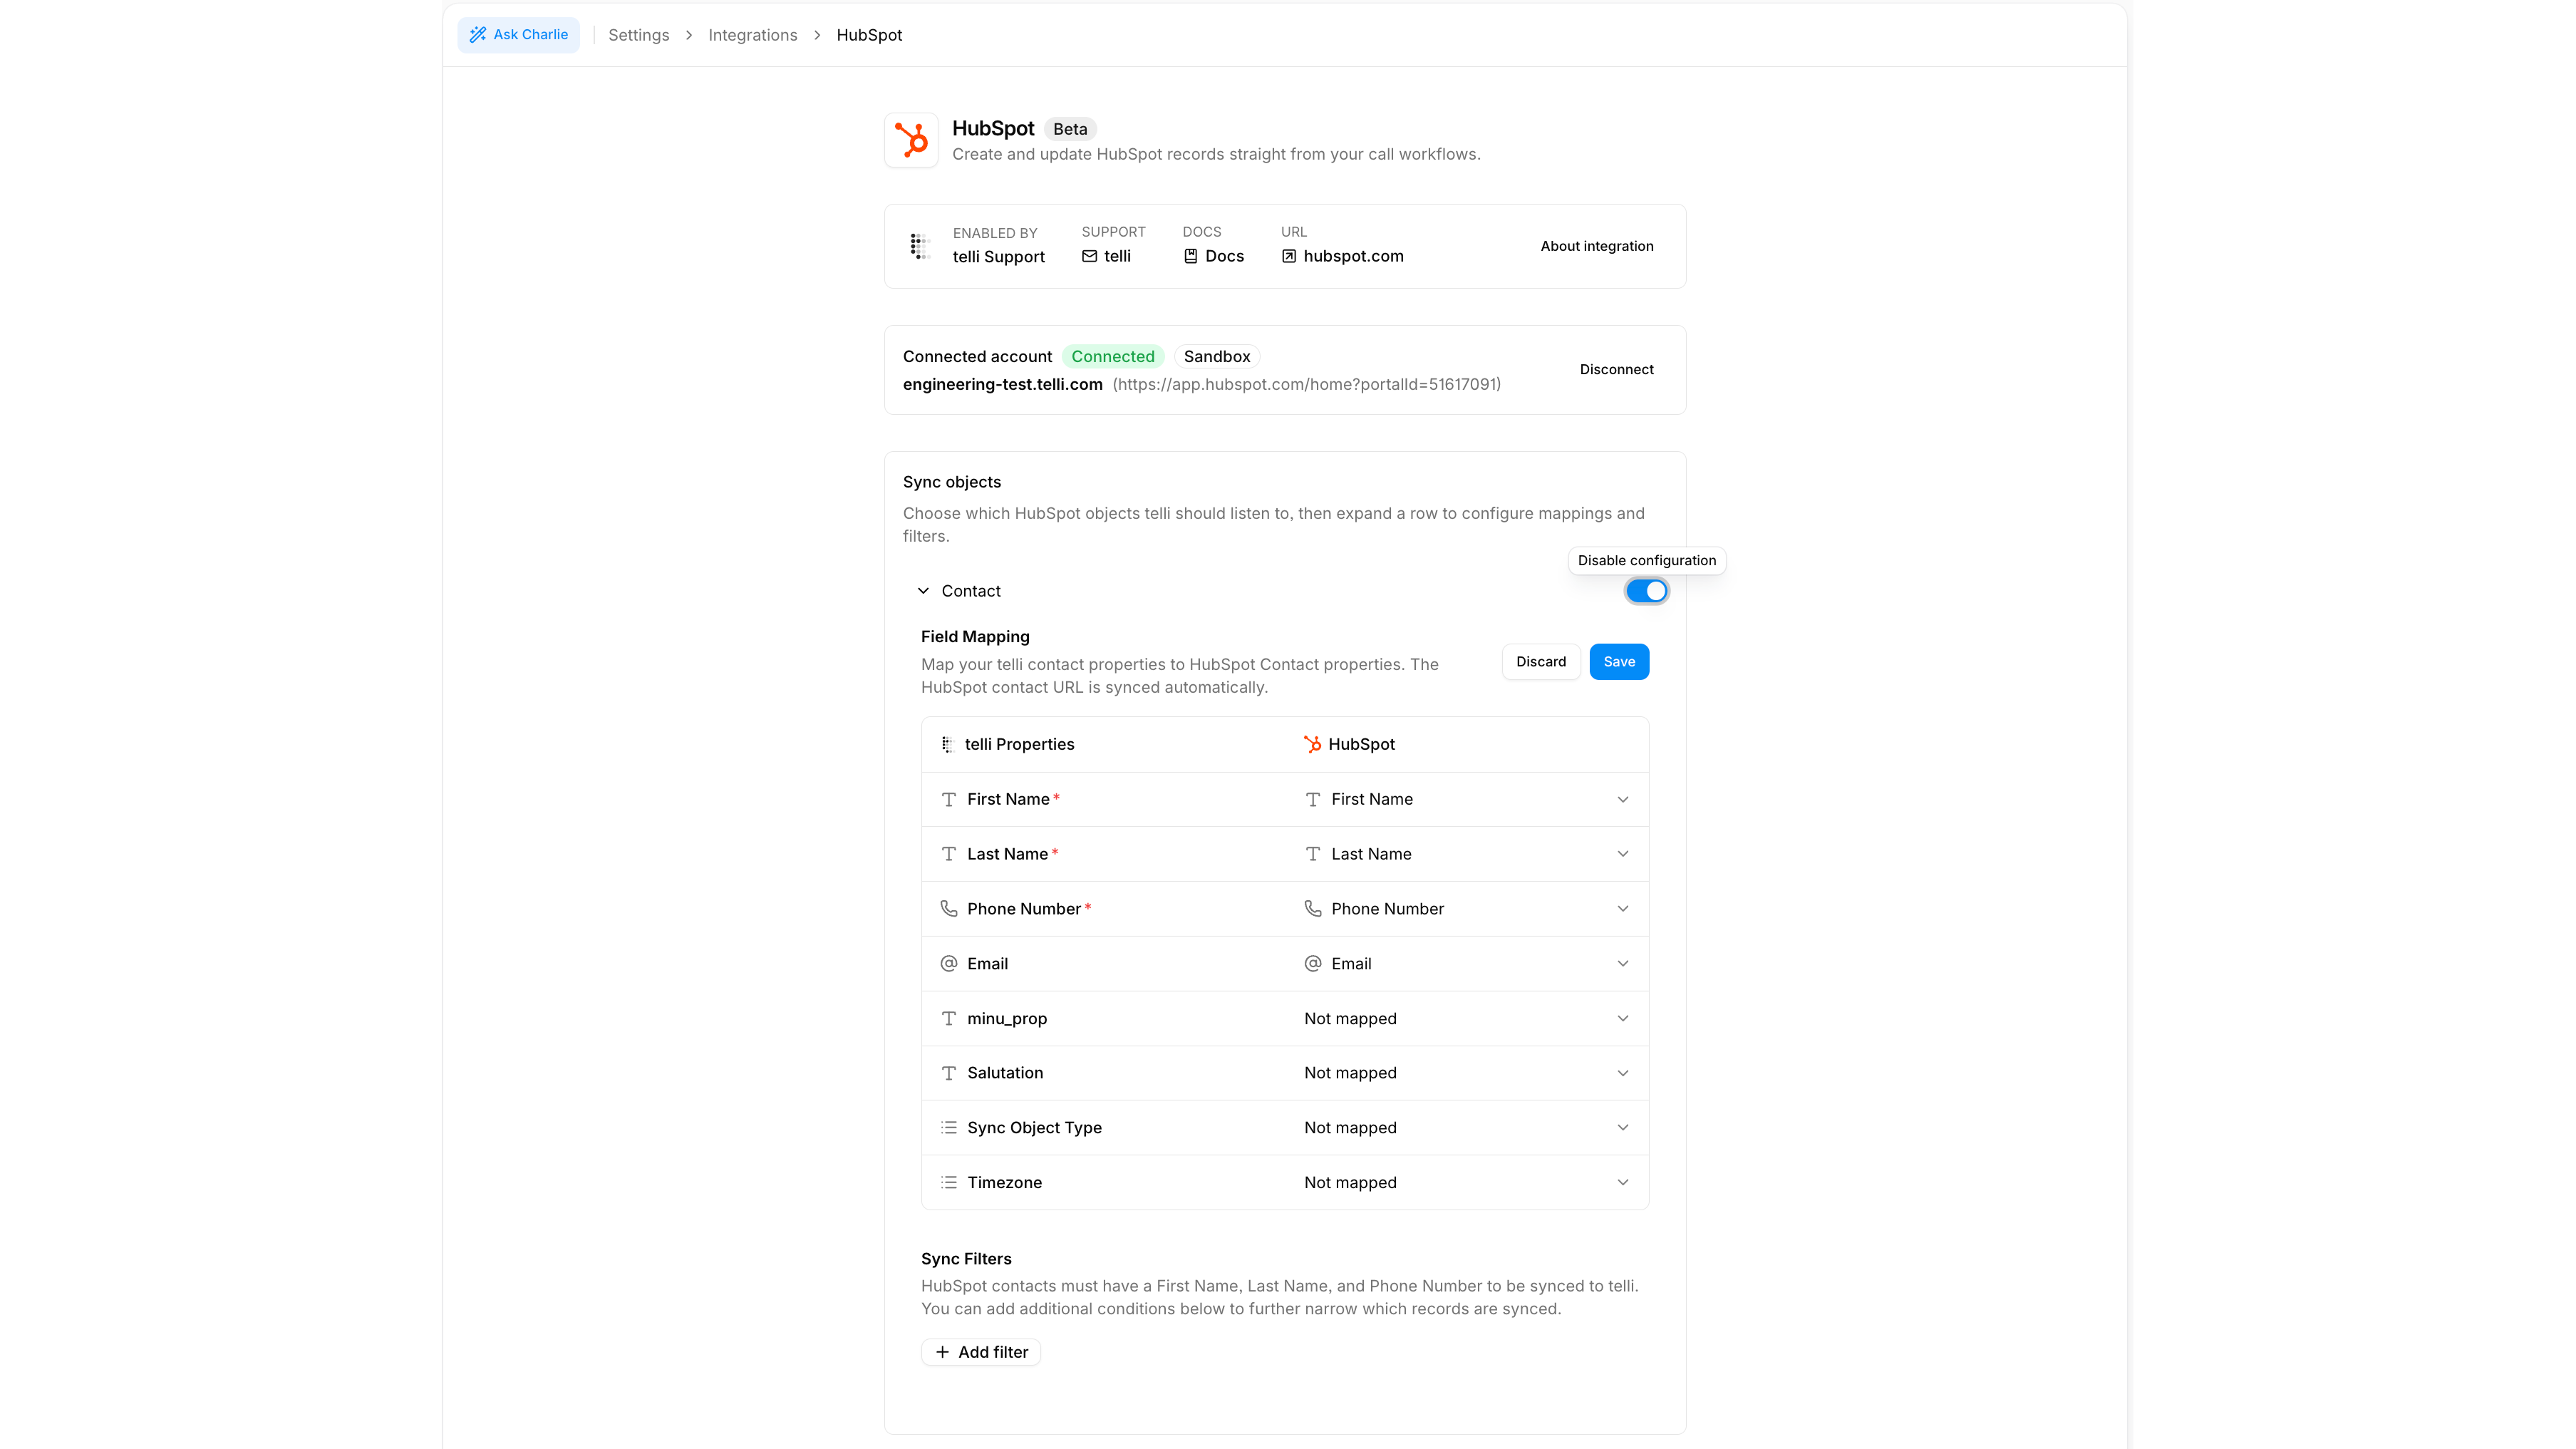Click engineering-test.telli.com account name
Viewport: 2576px width, 1449px height.
point(1002,384)
